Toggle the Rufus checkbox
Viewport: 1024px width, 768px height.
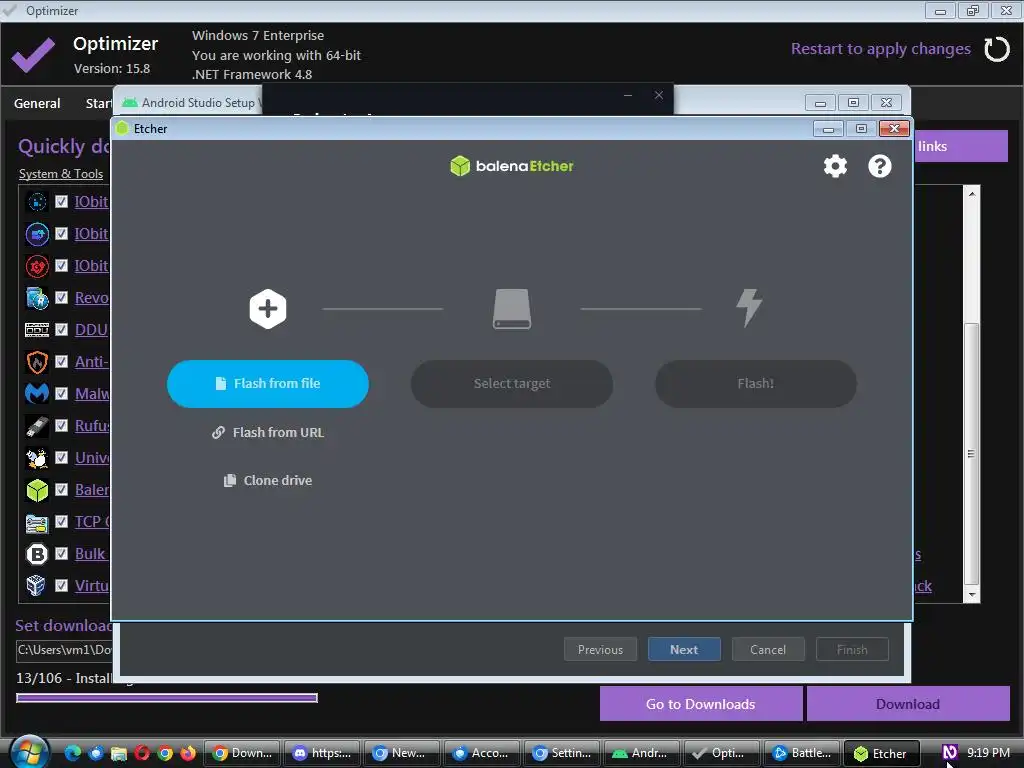[x=61, y=425]
